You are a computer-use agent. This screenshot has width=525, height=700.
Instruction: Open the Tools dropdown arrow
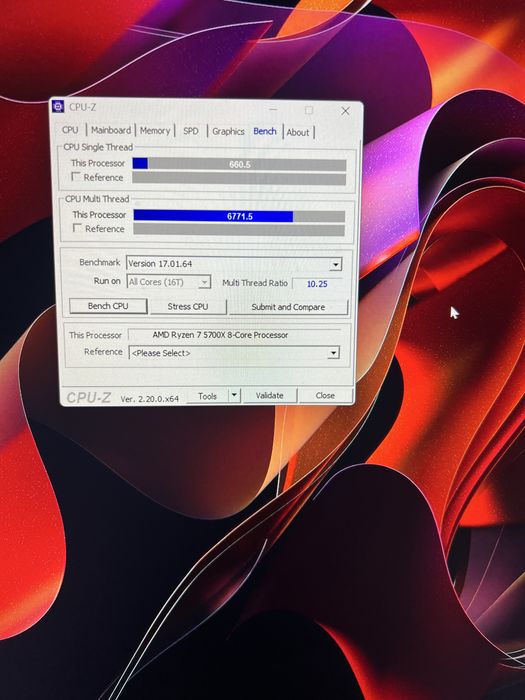coord(234,396)
